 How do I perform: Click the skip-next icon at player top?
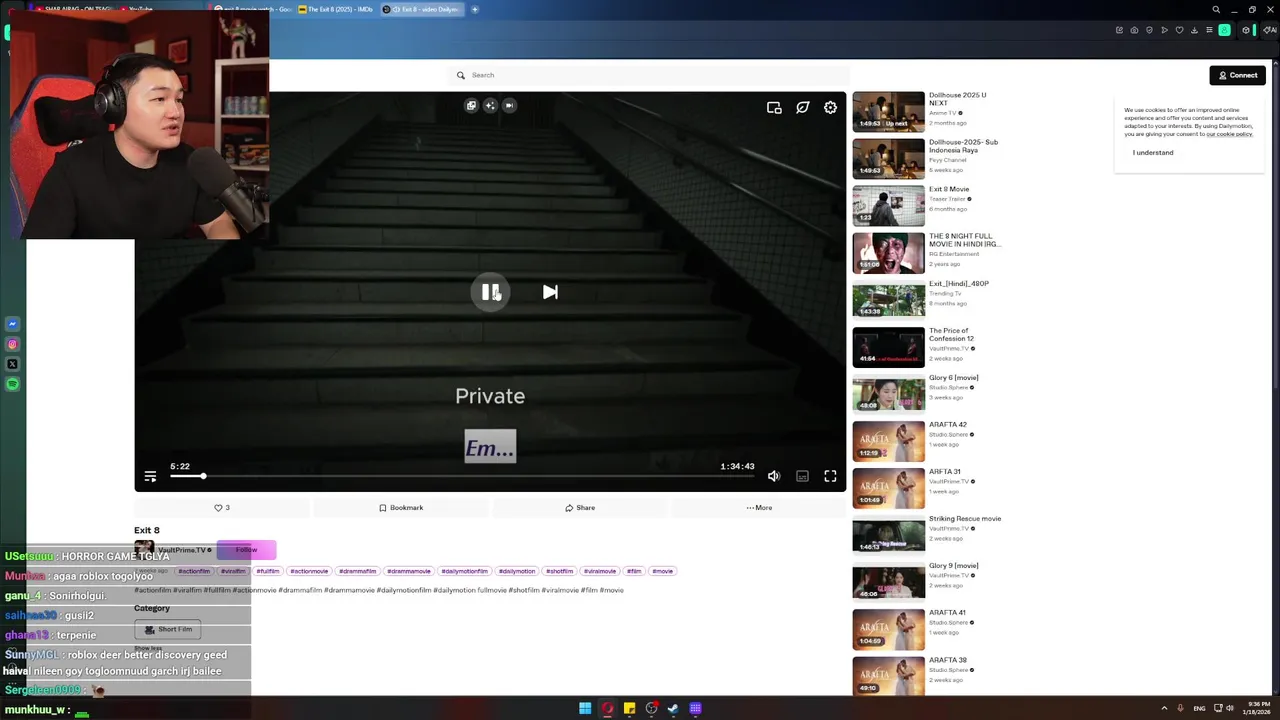[x=509, y=105]
